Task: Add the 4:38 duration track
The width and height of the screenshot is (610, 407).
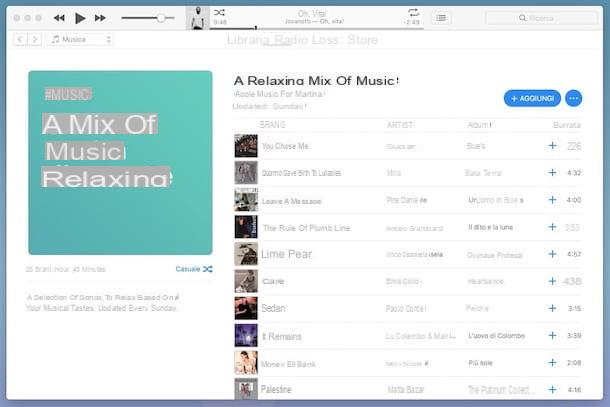Action: 552,281
